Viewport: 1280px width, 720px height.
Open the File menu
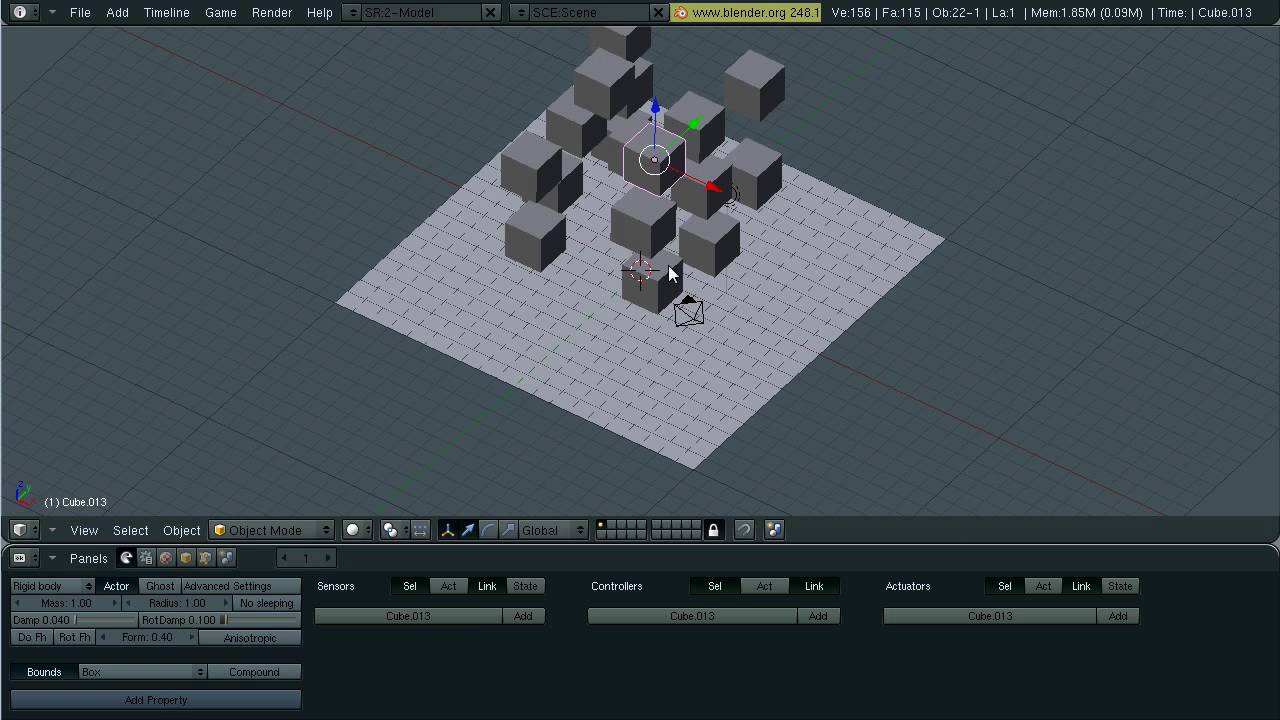[80, 13]
